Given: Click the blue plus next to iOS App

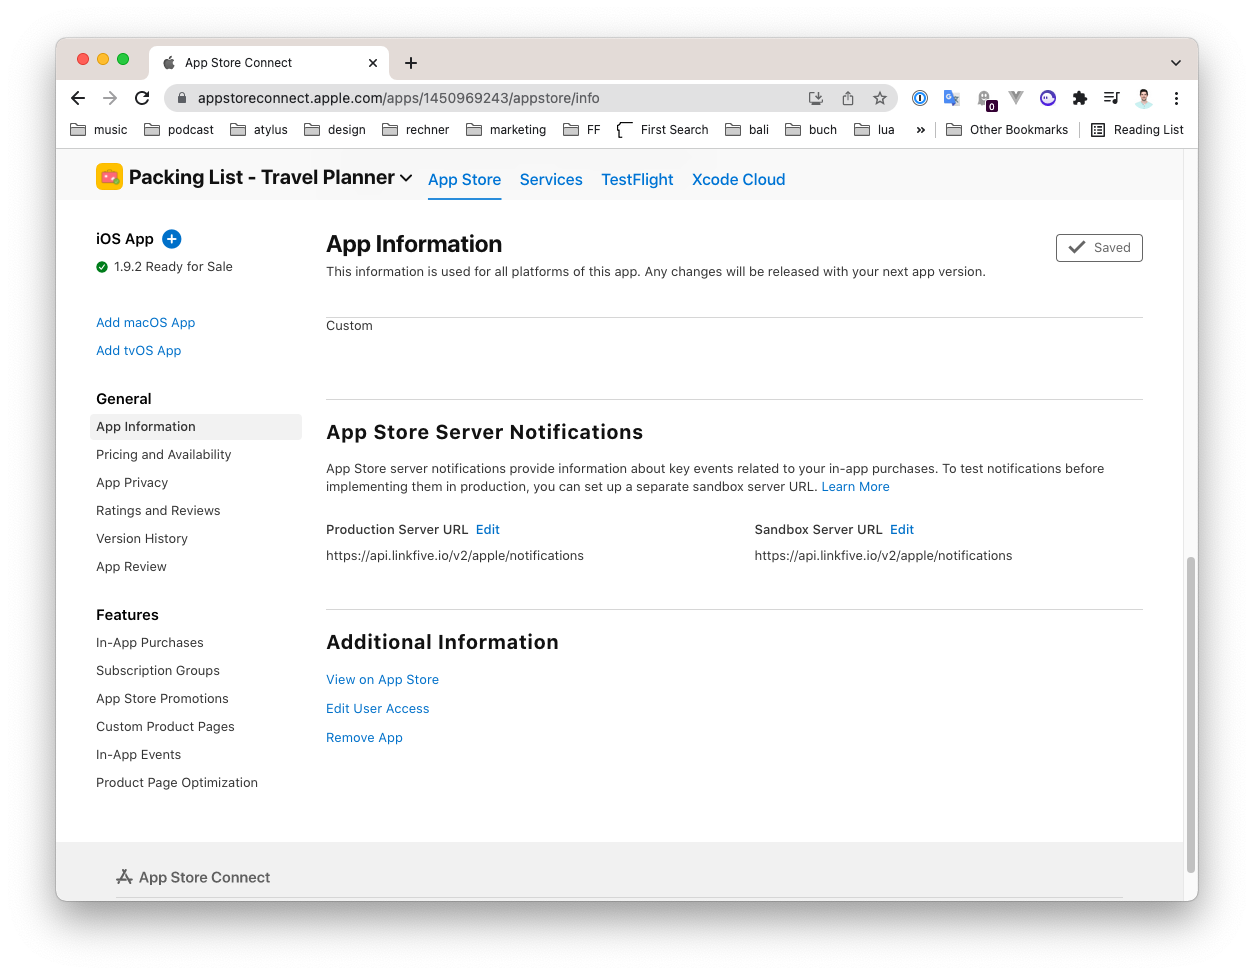Looking at the screenshot, I should (x=172, y=239).
